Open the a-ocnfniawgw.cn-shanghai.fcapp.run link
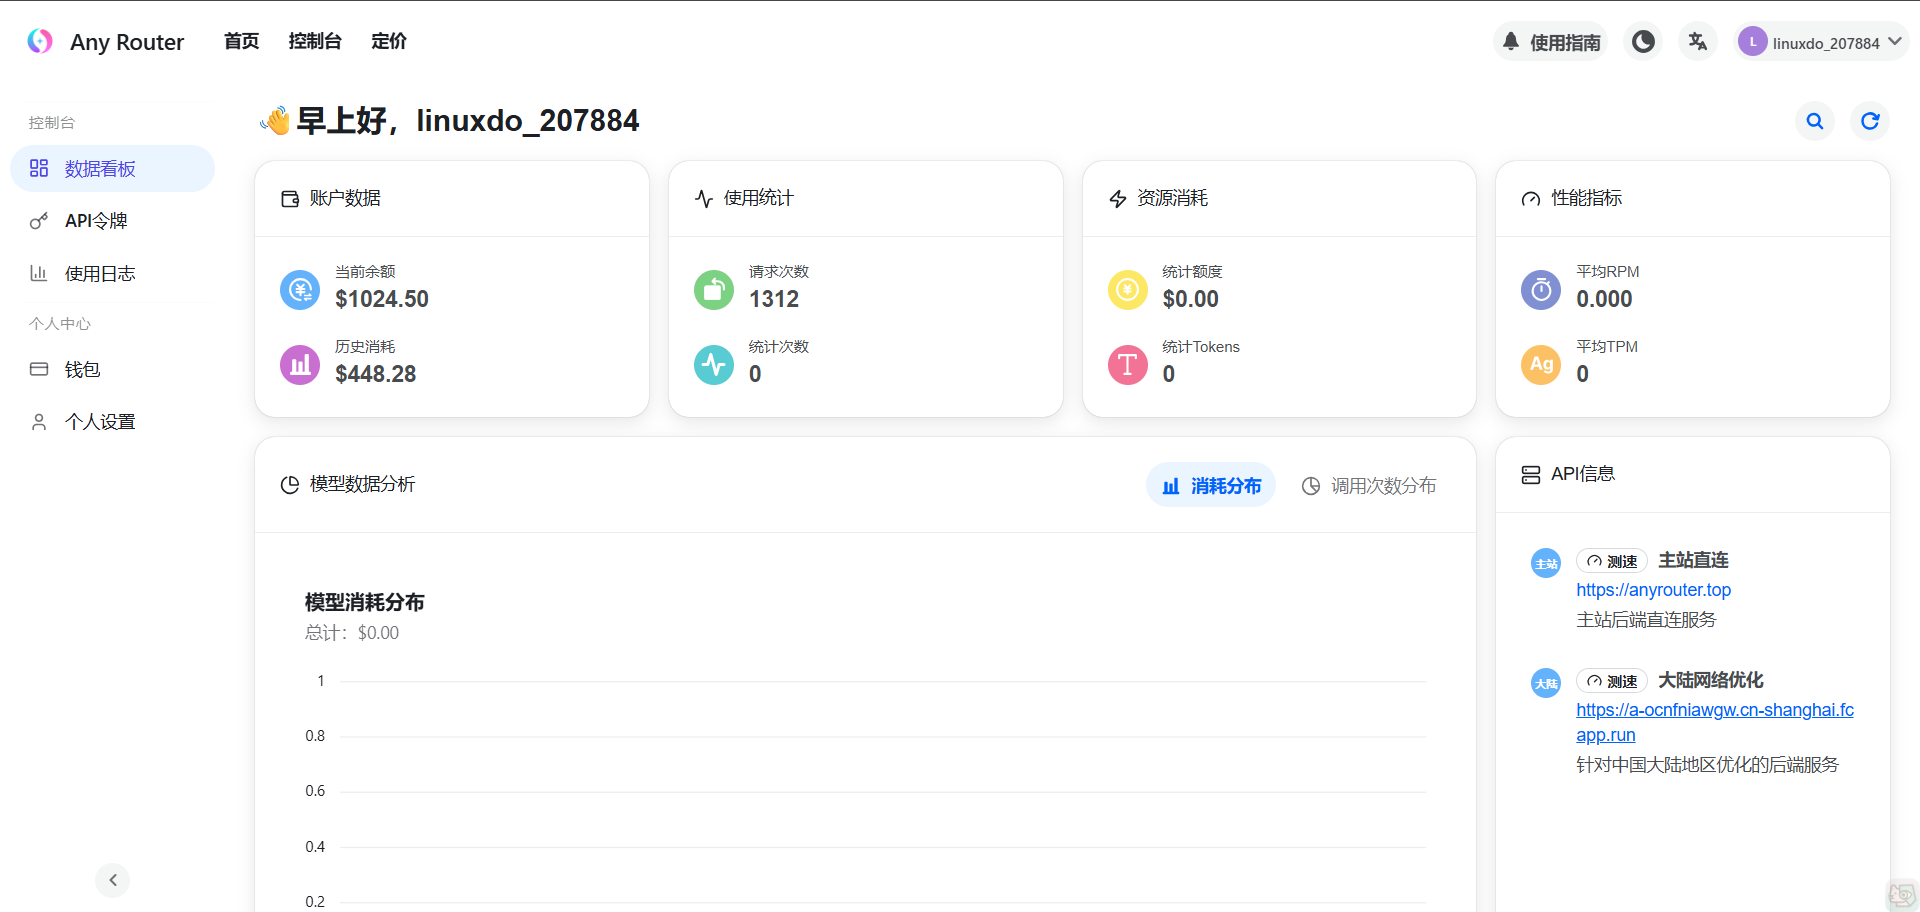1920x912 pixels. coord(1715,722)
